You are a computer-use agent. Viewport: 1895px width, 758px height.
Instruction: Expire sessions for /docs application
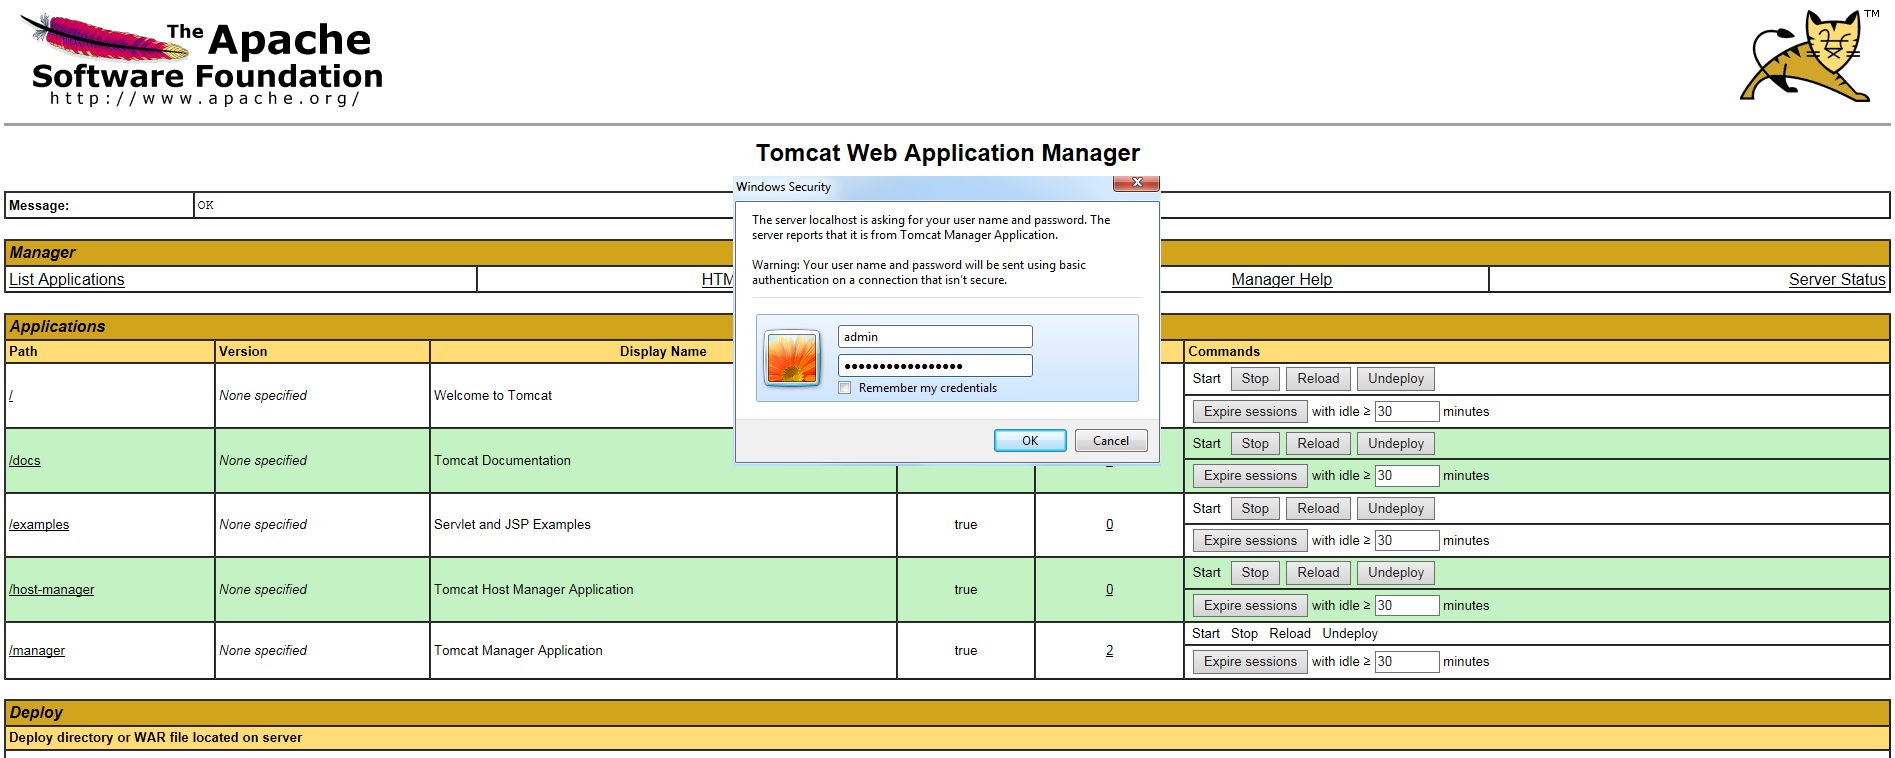[x=1250, y=476]
